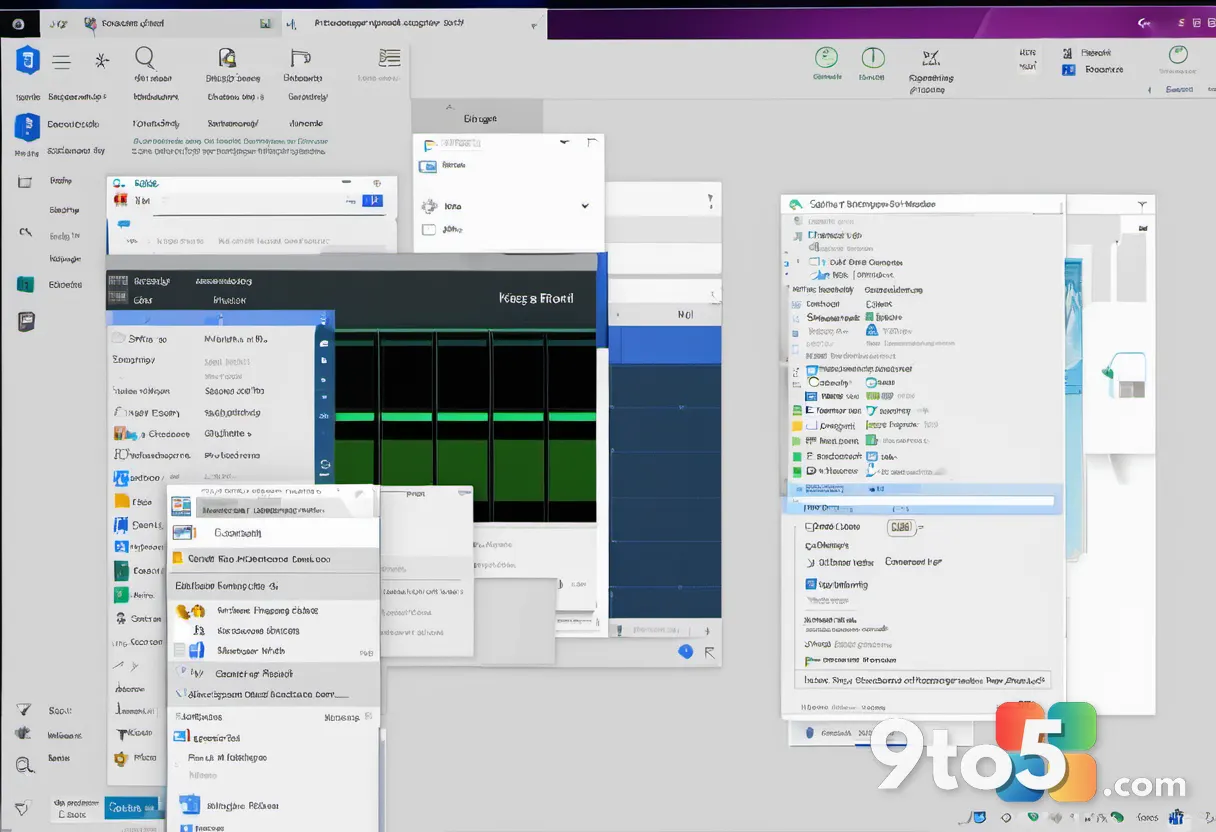Screen dimensions: 1216x832
Task: Click the green bar in the dark timeline grid
Action: pyautogui.click(x=465, y=417)
